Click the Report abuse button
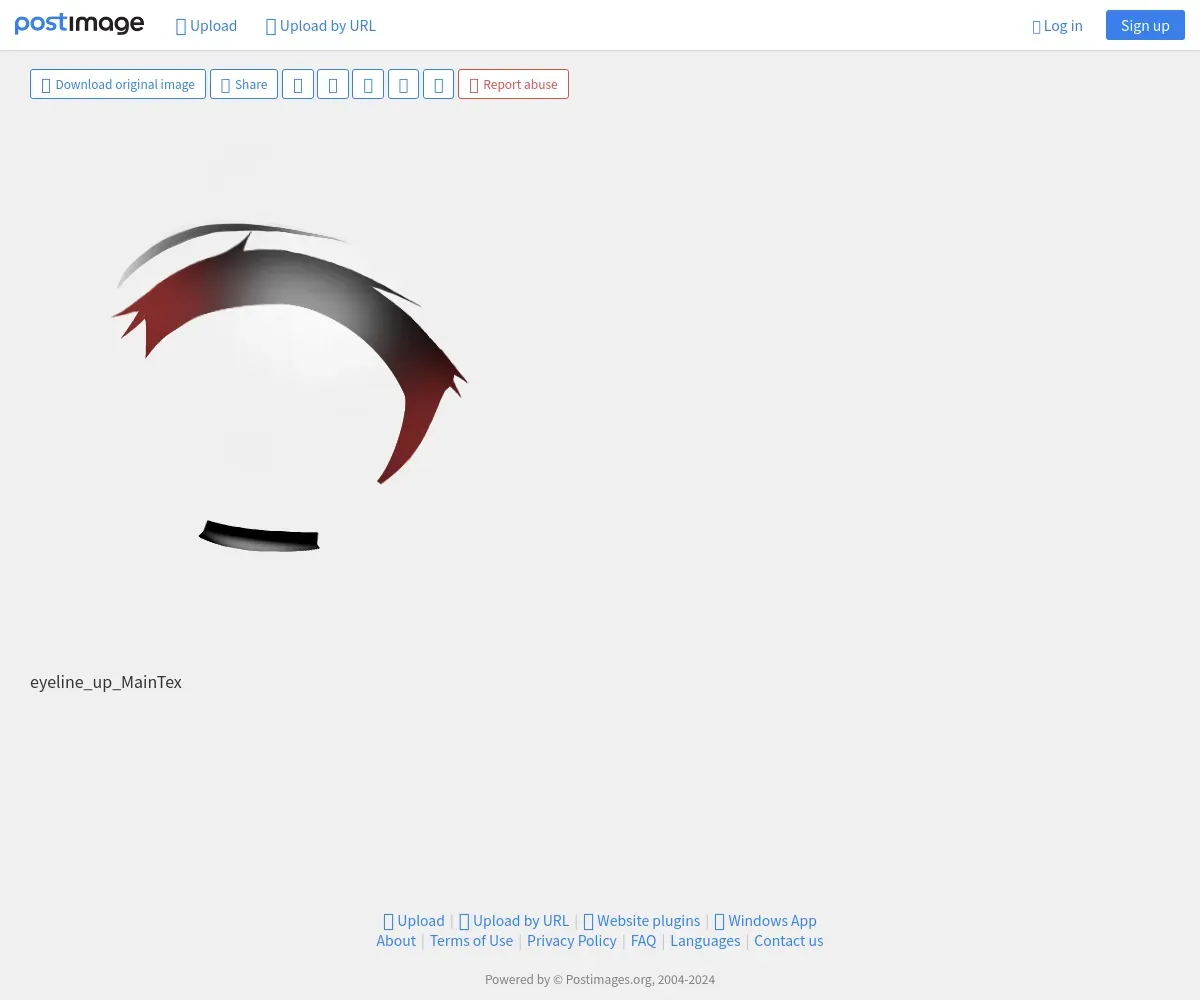The image size is (1200, 1000). [513, 84]
